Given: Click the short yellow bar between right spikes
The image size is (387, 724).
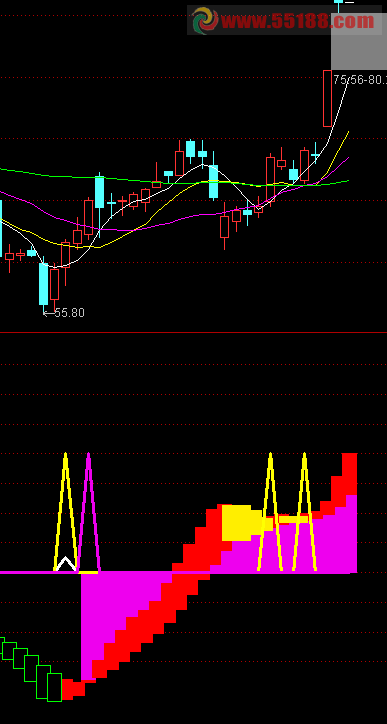Looking at the screenshot, I should coord(293,519).
